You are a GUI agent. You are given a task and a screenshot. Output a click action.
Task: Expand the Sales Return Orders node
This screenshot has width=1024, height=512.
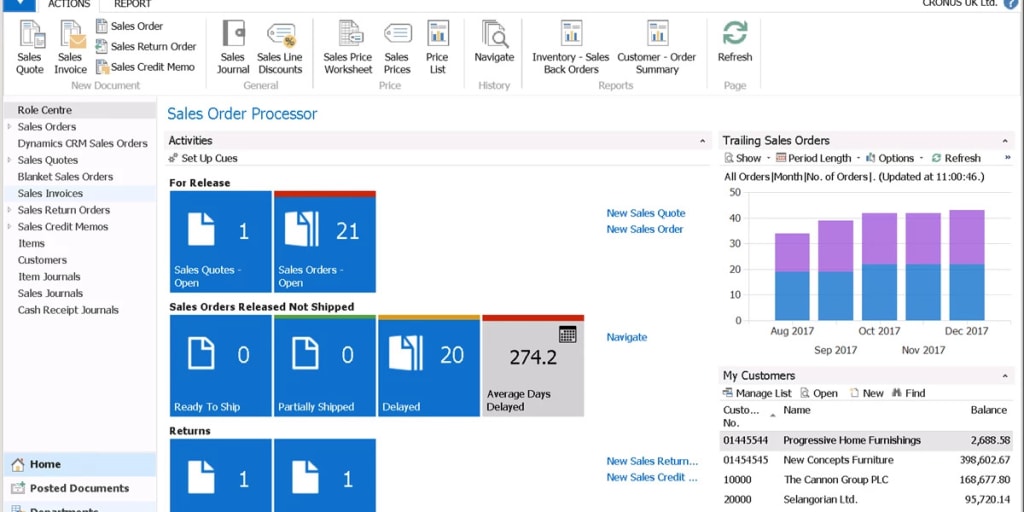[x=9, y=210]
